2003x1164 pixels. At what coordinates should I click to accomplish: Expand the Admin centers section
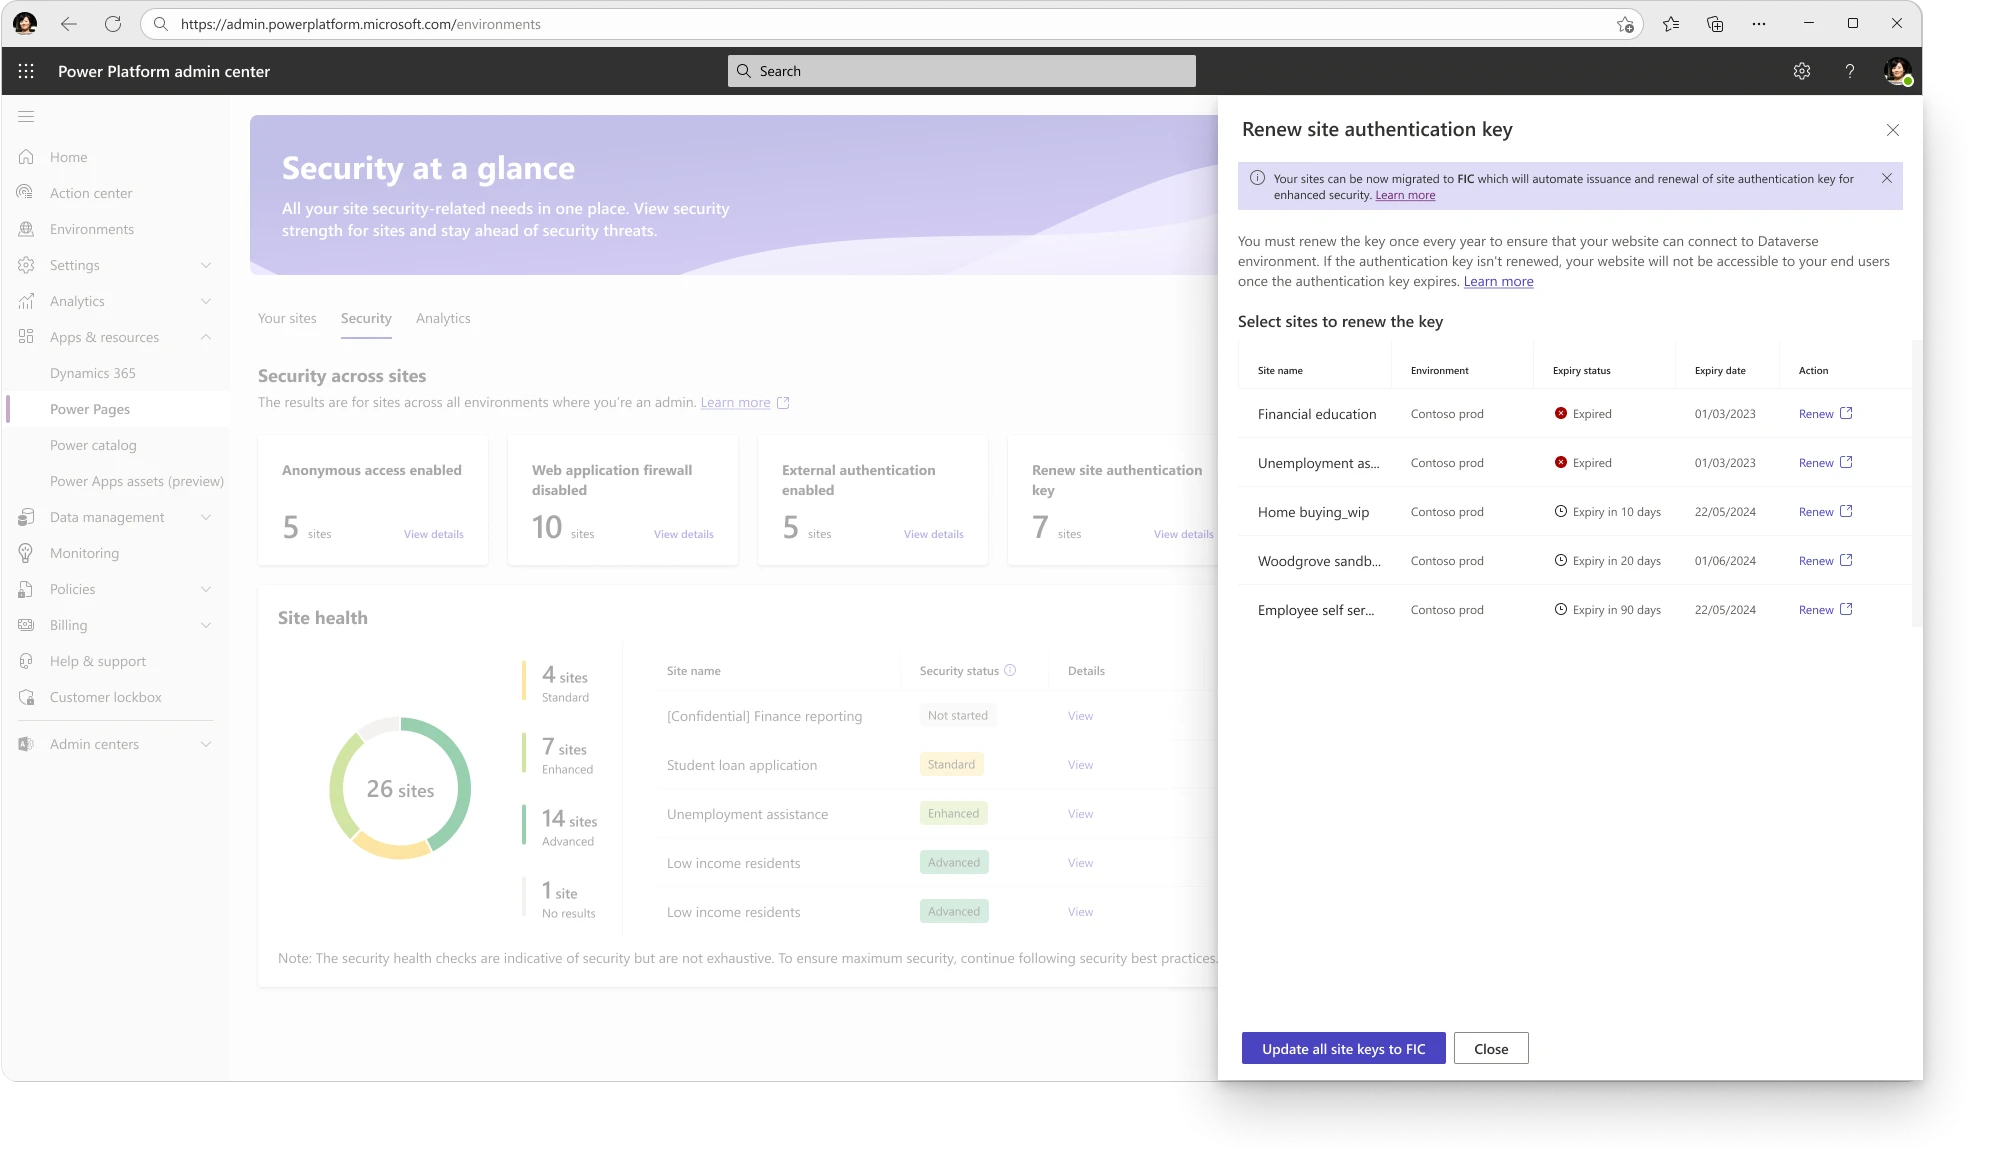coord(205,744)
